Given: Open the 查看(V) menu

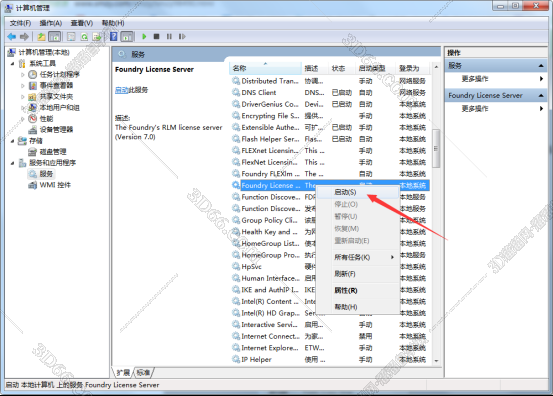Looking at the screenshot, I should tap(81, 23).
